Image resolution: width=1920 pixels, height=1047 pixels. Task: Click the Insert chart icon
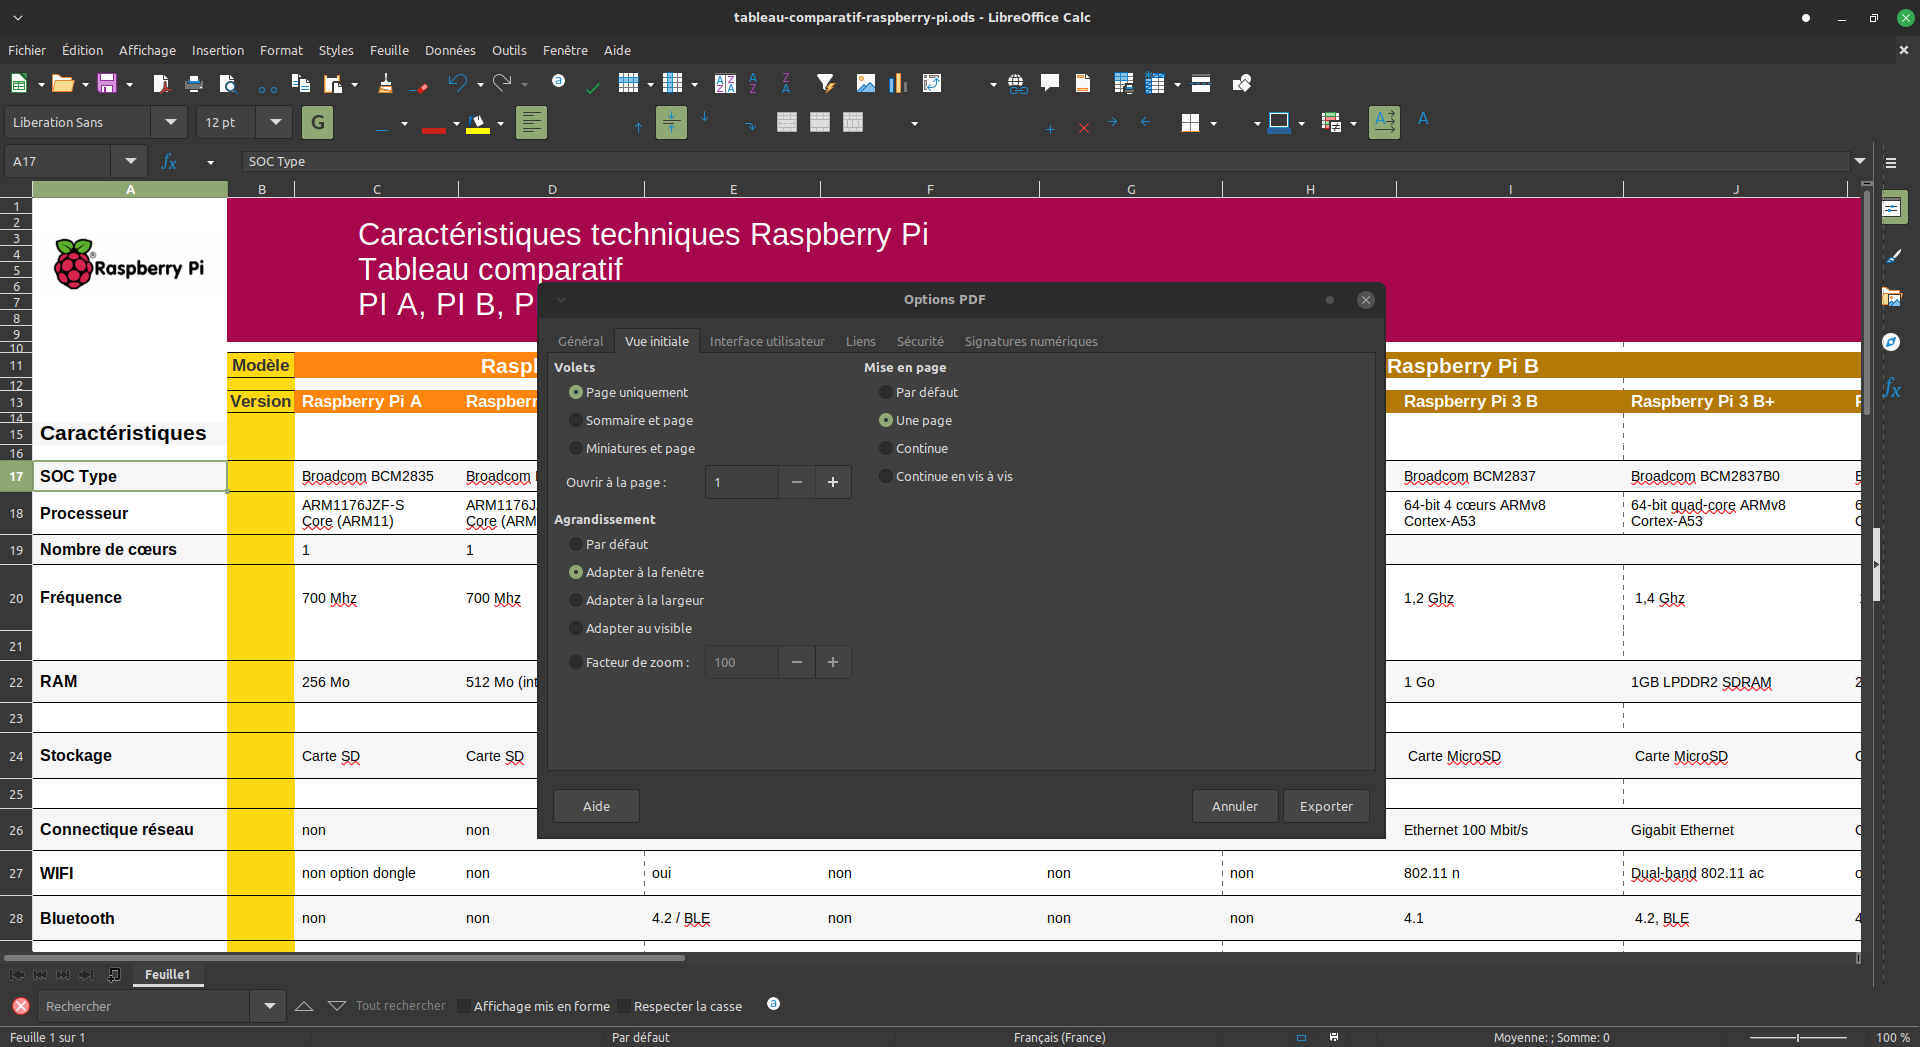(897, 84)
